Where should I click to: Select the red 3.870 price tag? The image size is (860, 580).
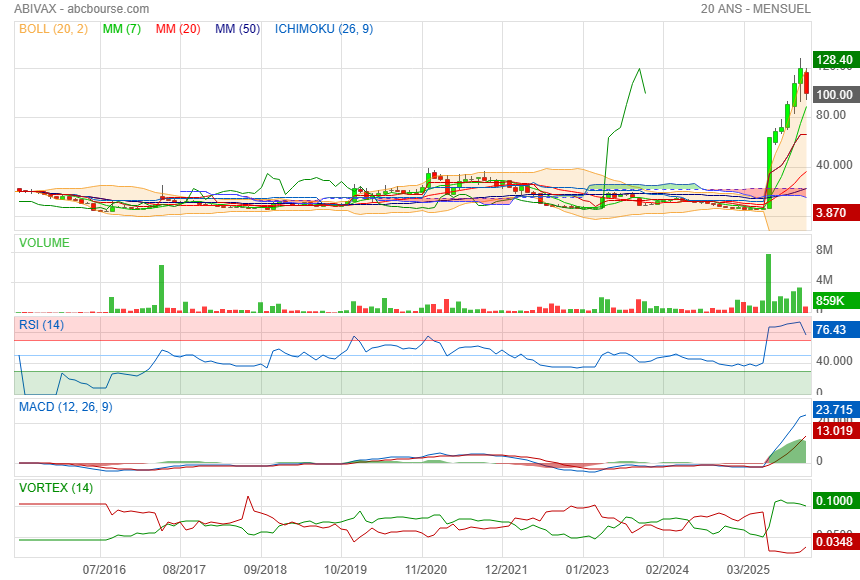(832, 213)
